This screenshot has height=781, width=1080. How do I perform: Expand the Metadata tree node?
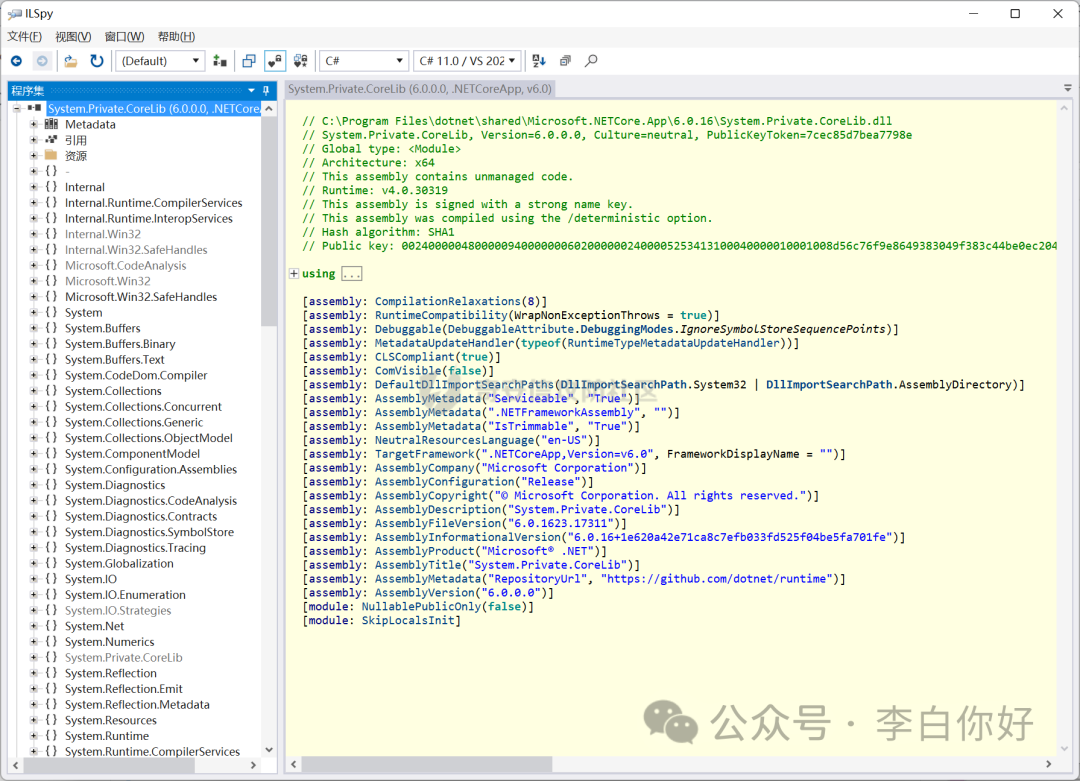34,124
